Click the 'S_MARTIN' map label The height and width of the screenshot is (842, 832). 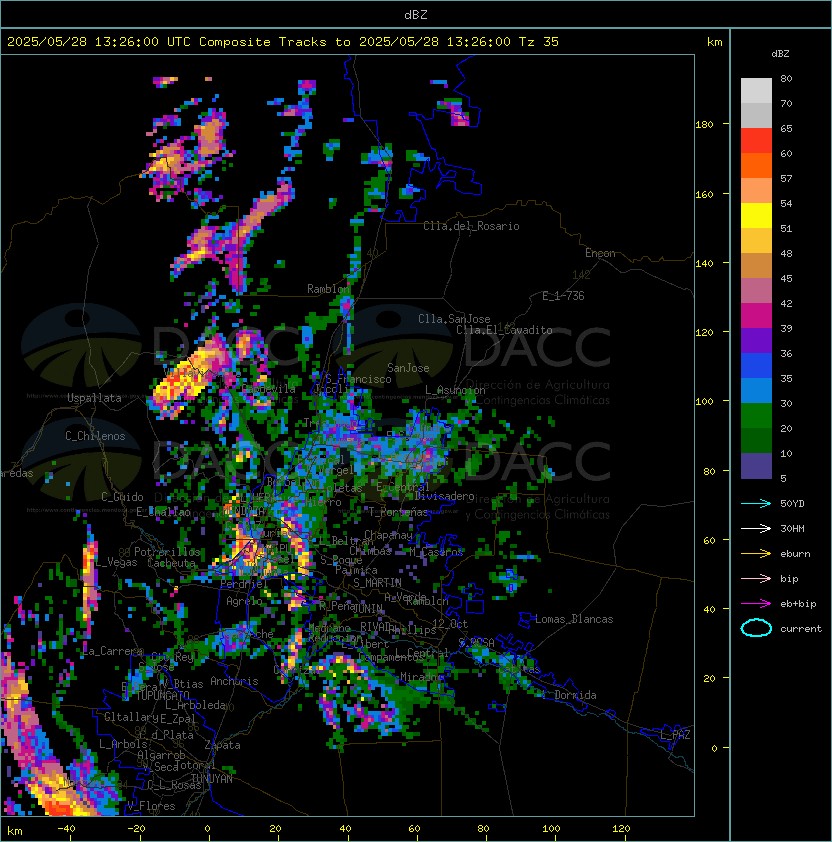[x=378, y=583]
